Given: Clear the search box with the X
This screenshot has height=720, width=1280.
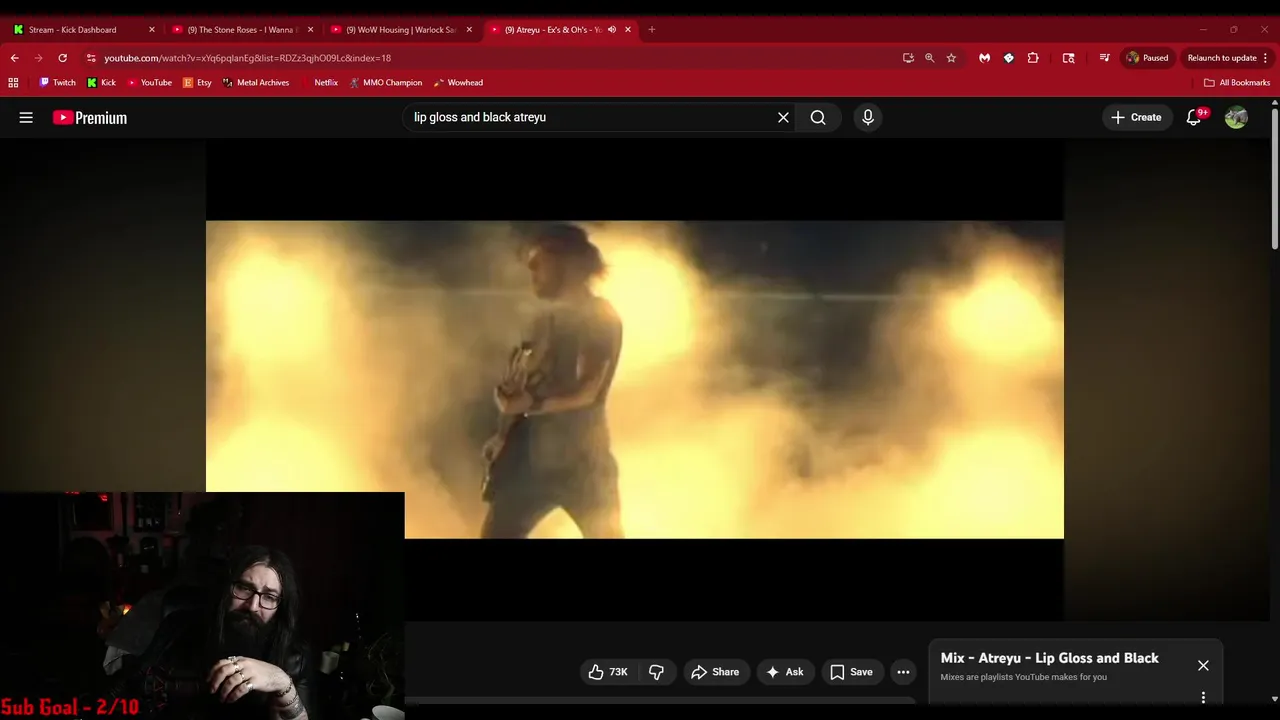Looking at the screenshot, I should (783, 117).
